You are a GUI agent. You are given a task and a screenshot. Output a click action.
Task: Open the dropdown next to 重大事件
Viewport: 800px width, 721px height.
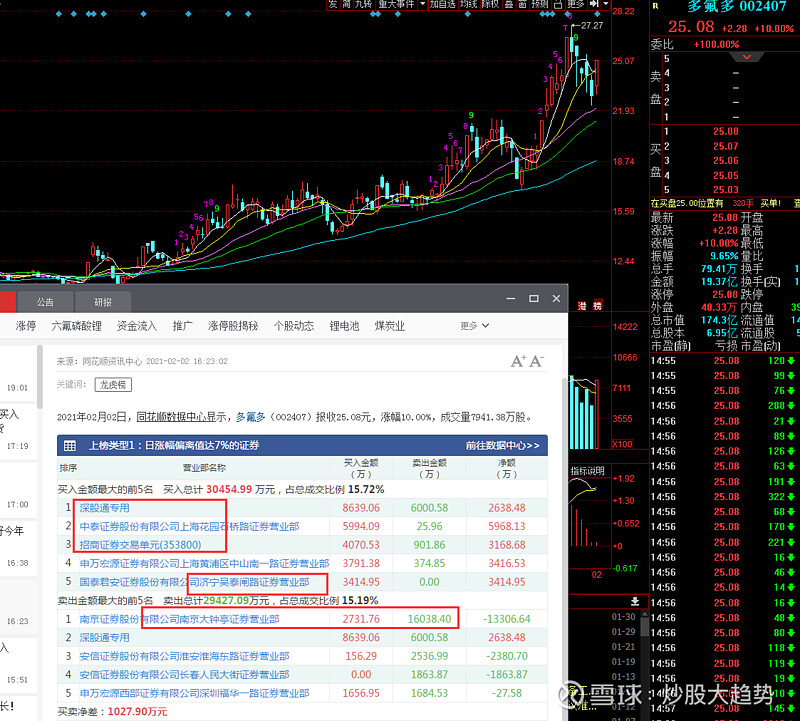click(423, 4)
